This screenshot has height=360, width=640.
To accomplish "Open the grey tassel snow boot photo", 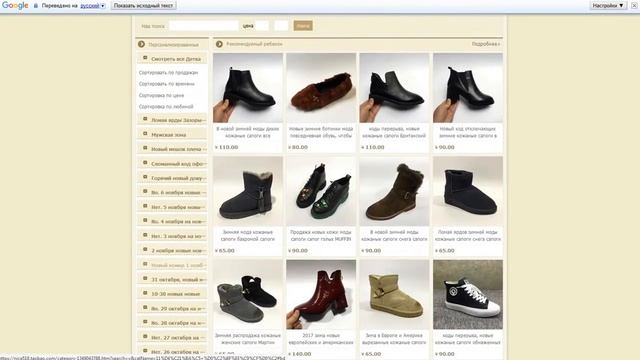I will (248, 191).
